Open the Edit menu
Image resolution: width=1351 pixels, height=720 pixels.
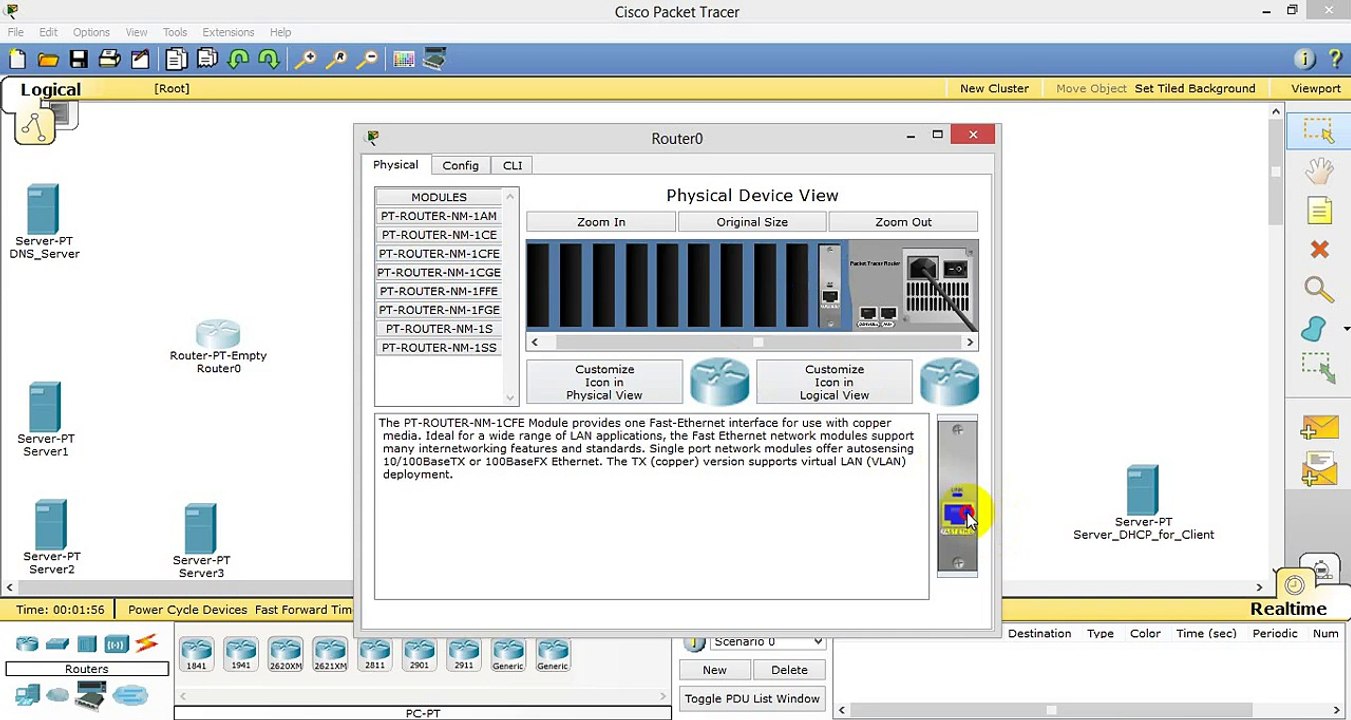coord(48,32)
